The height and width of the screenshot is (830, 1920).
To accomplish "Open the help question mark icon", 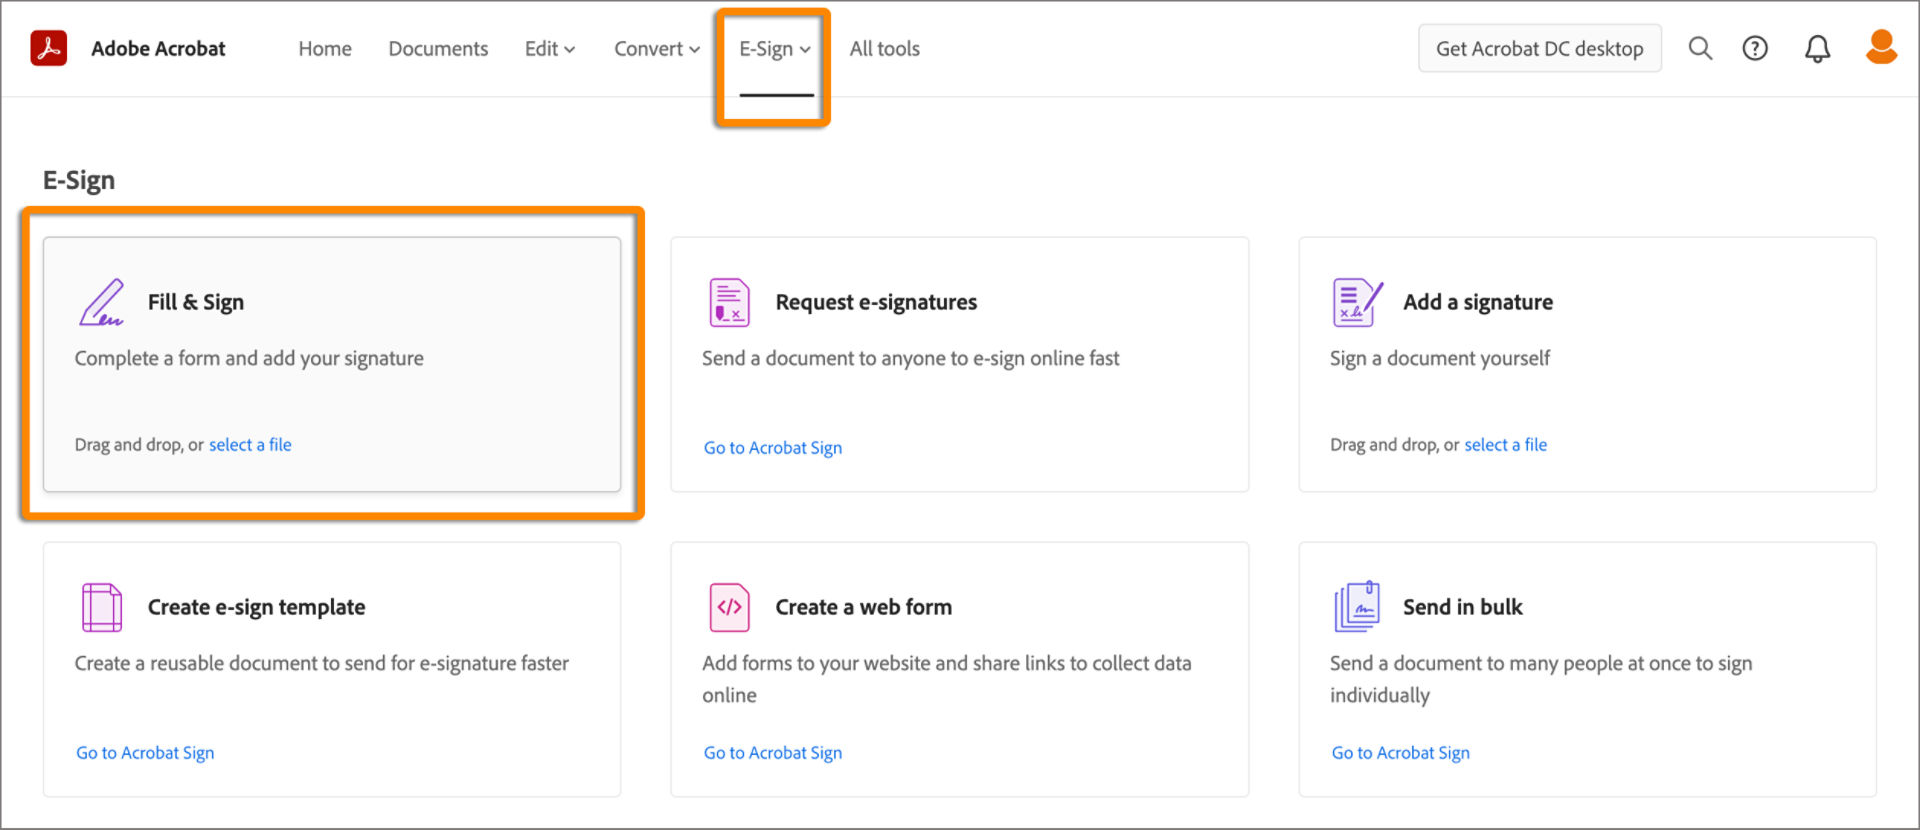I will 1755,48.
